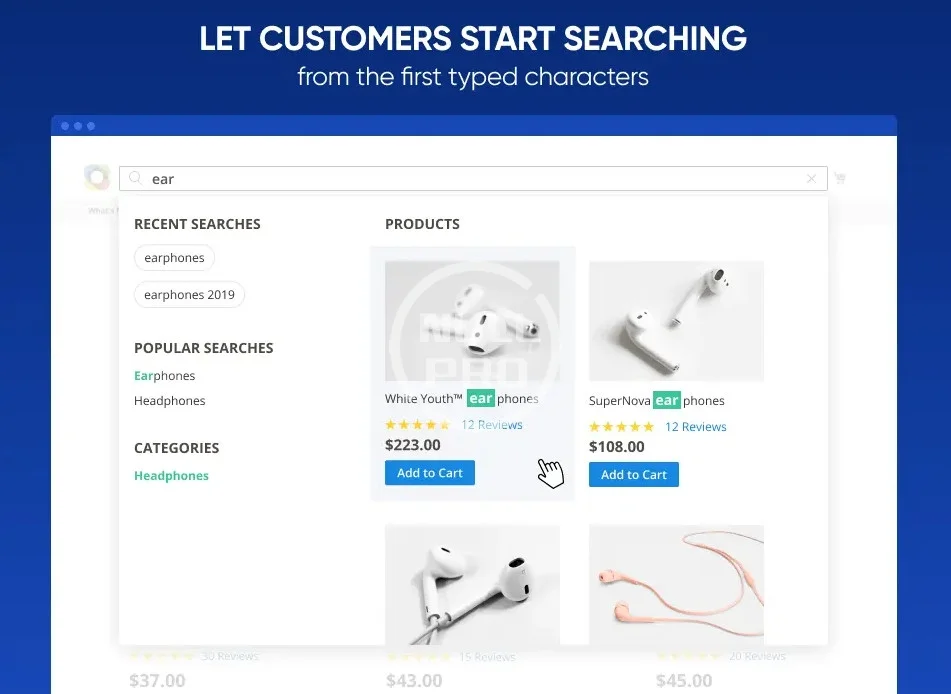
Task: Choose popular search 'Earphones'
Action: pyautogui.click(x=165, y=376)
